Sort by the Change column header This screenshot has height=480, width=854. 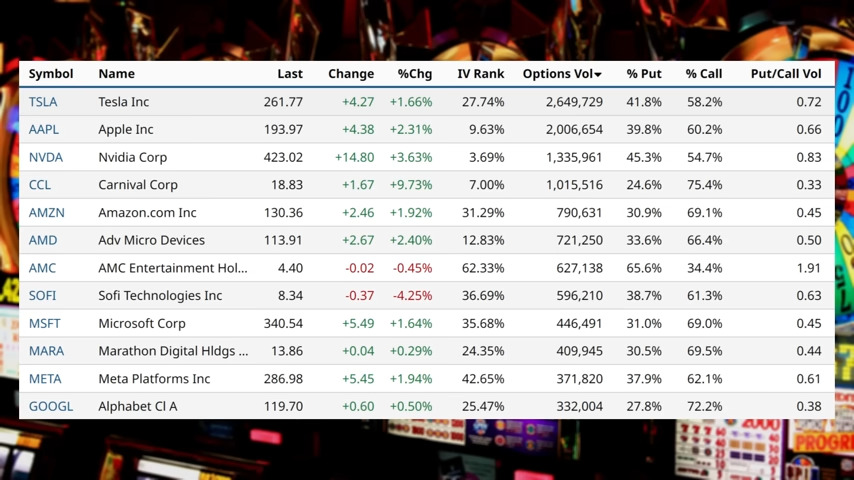351,74
